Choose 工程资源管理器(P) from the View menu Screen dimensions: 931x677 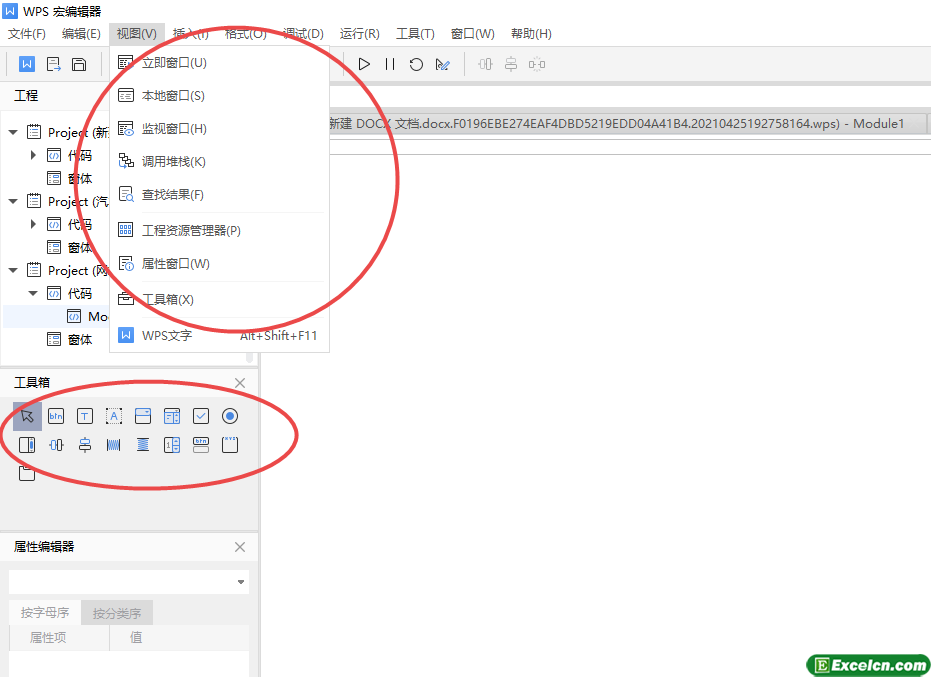click(220, 230)
